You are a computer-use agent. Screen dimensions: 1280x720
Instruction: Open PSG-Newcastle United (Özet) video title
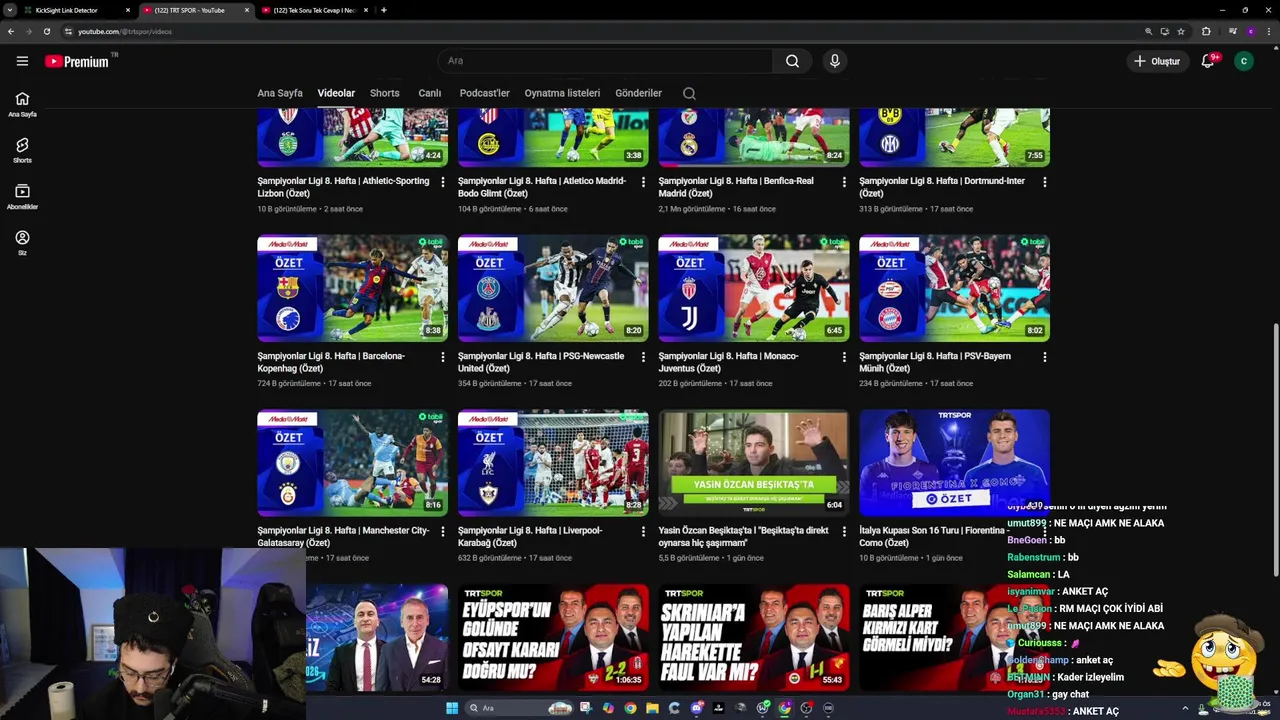(541, 362)
